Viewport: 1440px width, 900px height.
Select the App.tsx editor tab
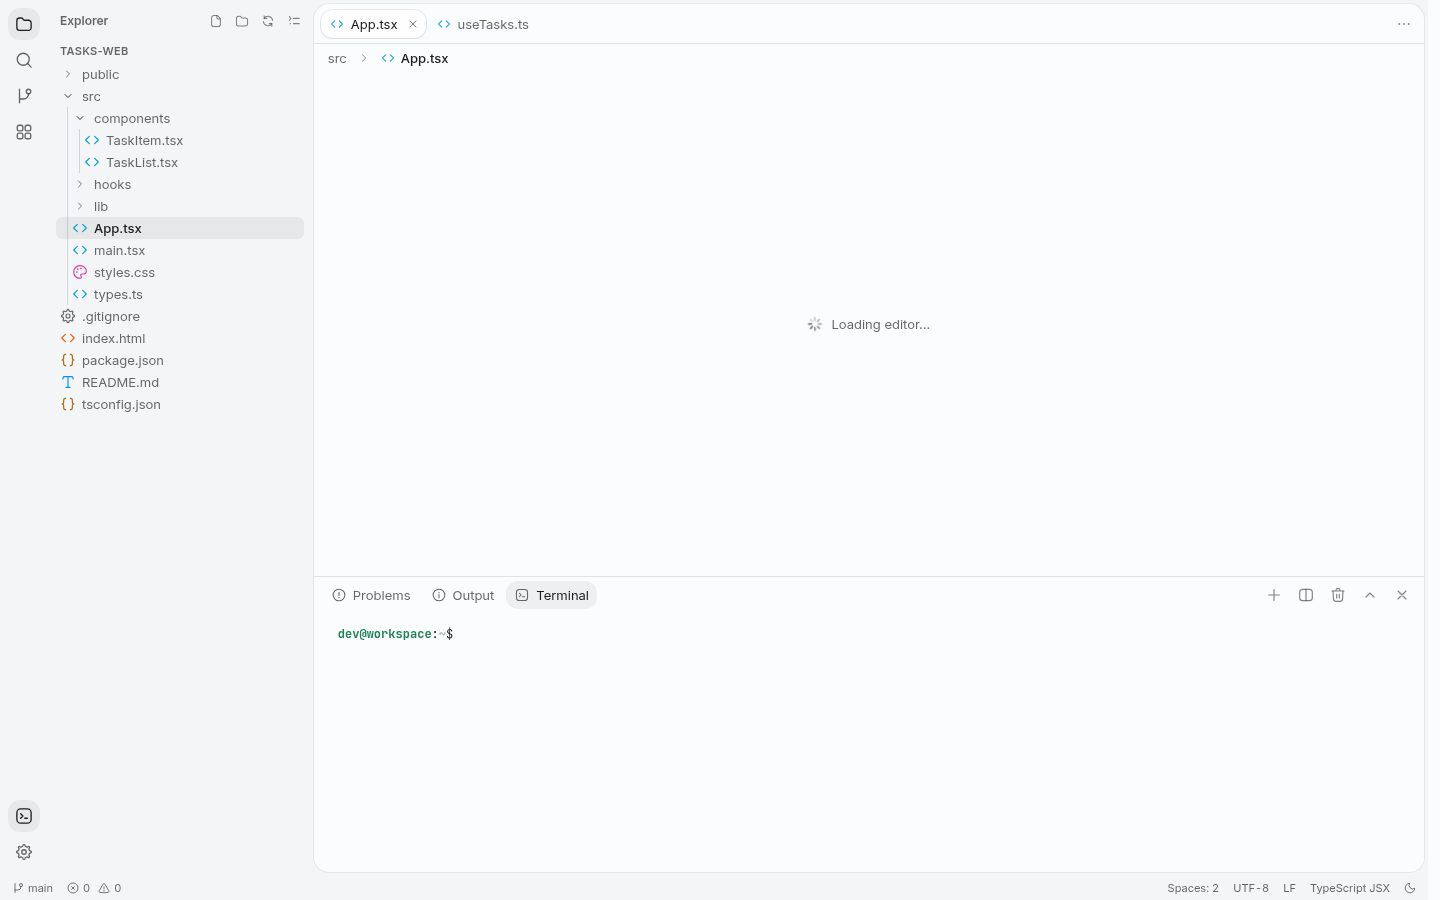click(373, 24)
